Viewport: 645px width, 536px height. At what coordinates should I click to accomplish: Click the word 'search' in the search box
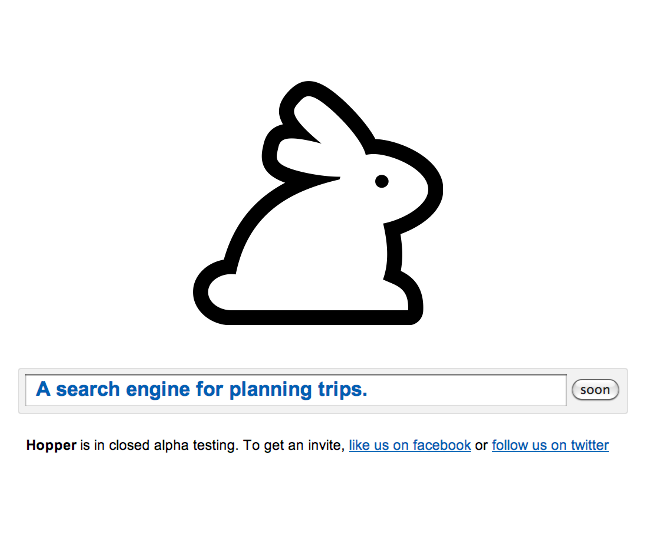pyautogui.click(x=88, y=389)
